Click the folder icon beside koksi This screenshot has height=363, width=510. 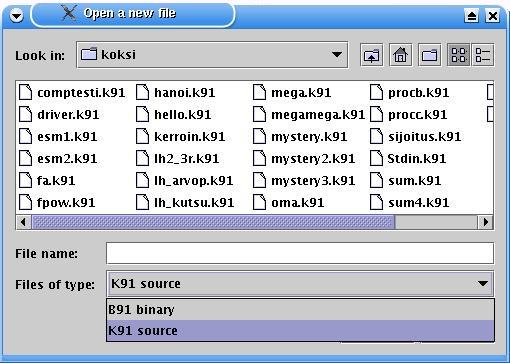pyautogui.click(x=89, y=54)
